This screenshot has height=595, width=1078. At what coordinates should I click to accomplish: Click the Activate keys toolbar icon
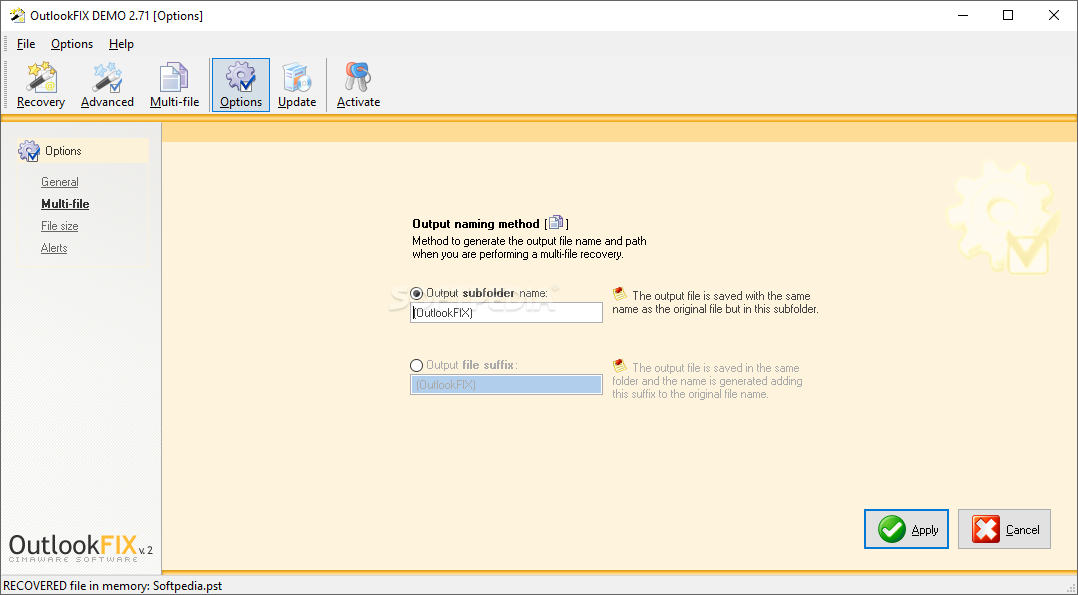358,85
